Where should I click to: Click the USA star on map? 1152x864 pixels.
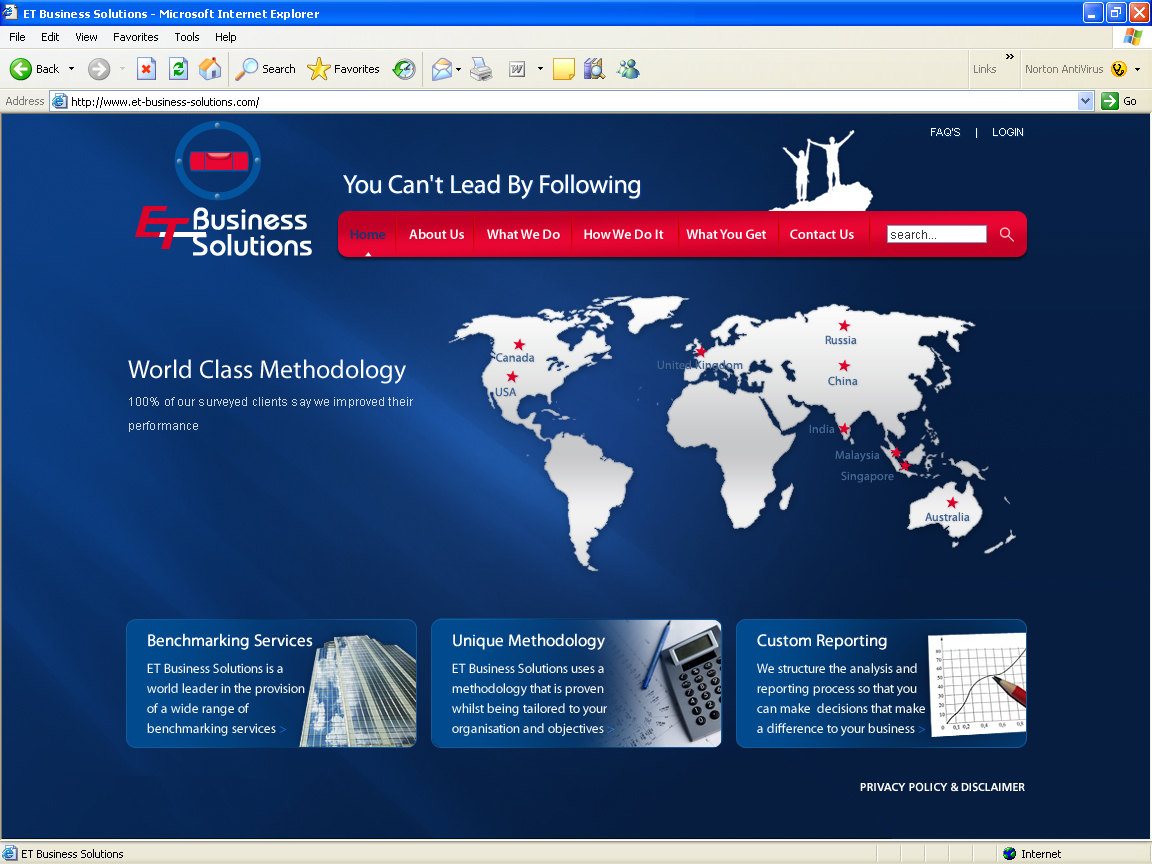click(512, 377)
